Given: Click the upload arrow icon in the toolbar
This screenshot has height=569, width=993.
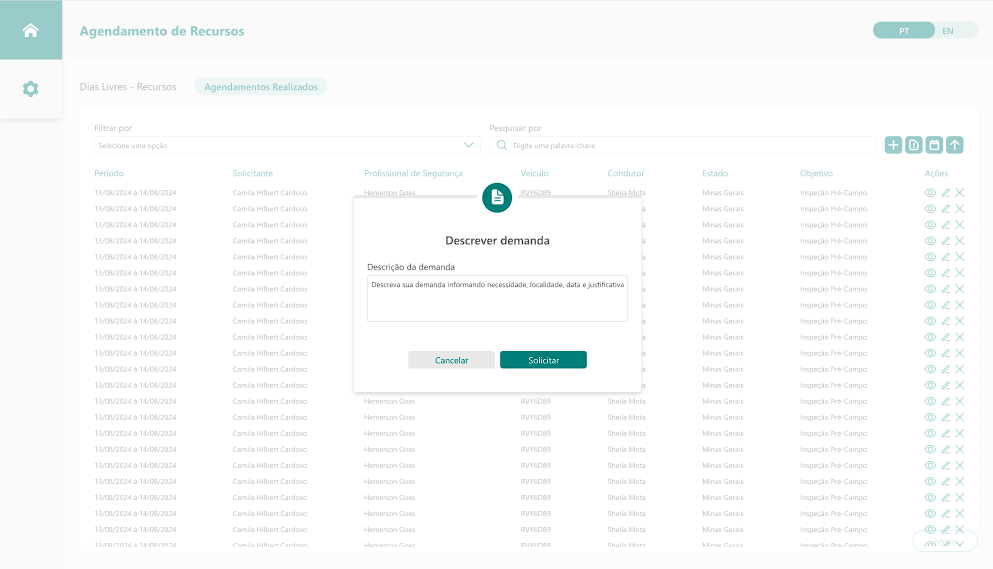Looking at the screenshot, I should 954,145.
